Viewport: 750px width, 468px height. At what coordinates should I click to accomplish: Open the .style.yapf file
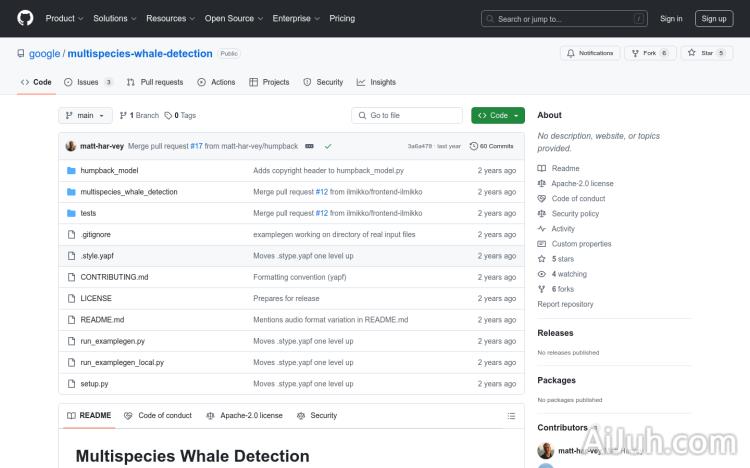[x=97, y=256]
